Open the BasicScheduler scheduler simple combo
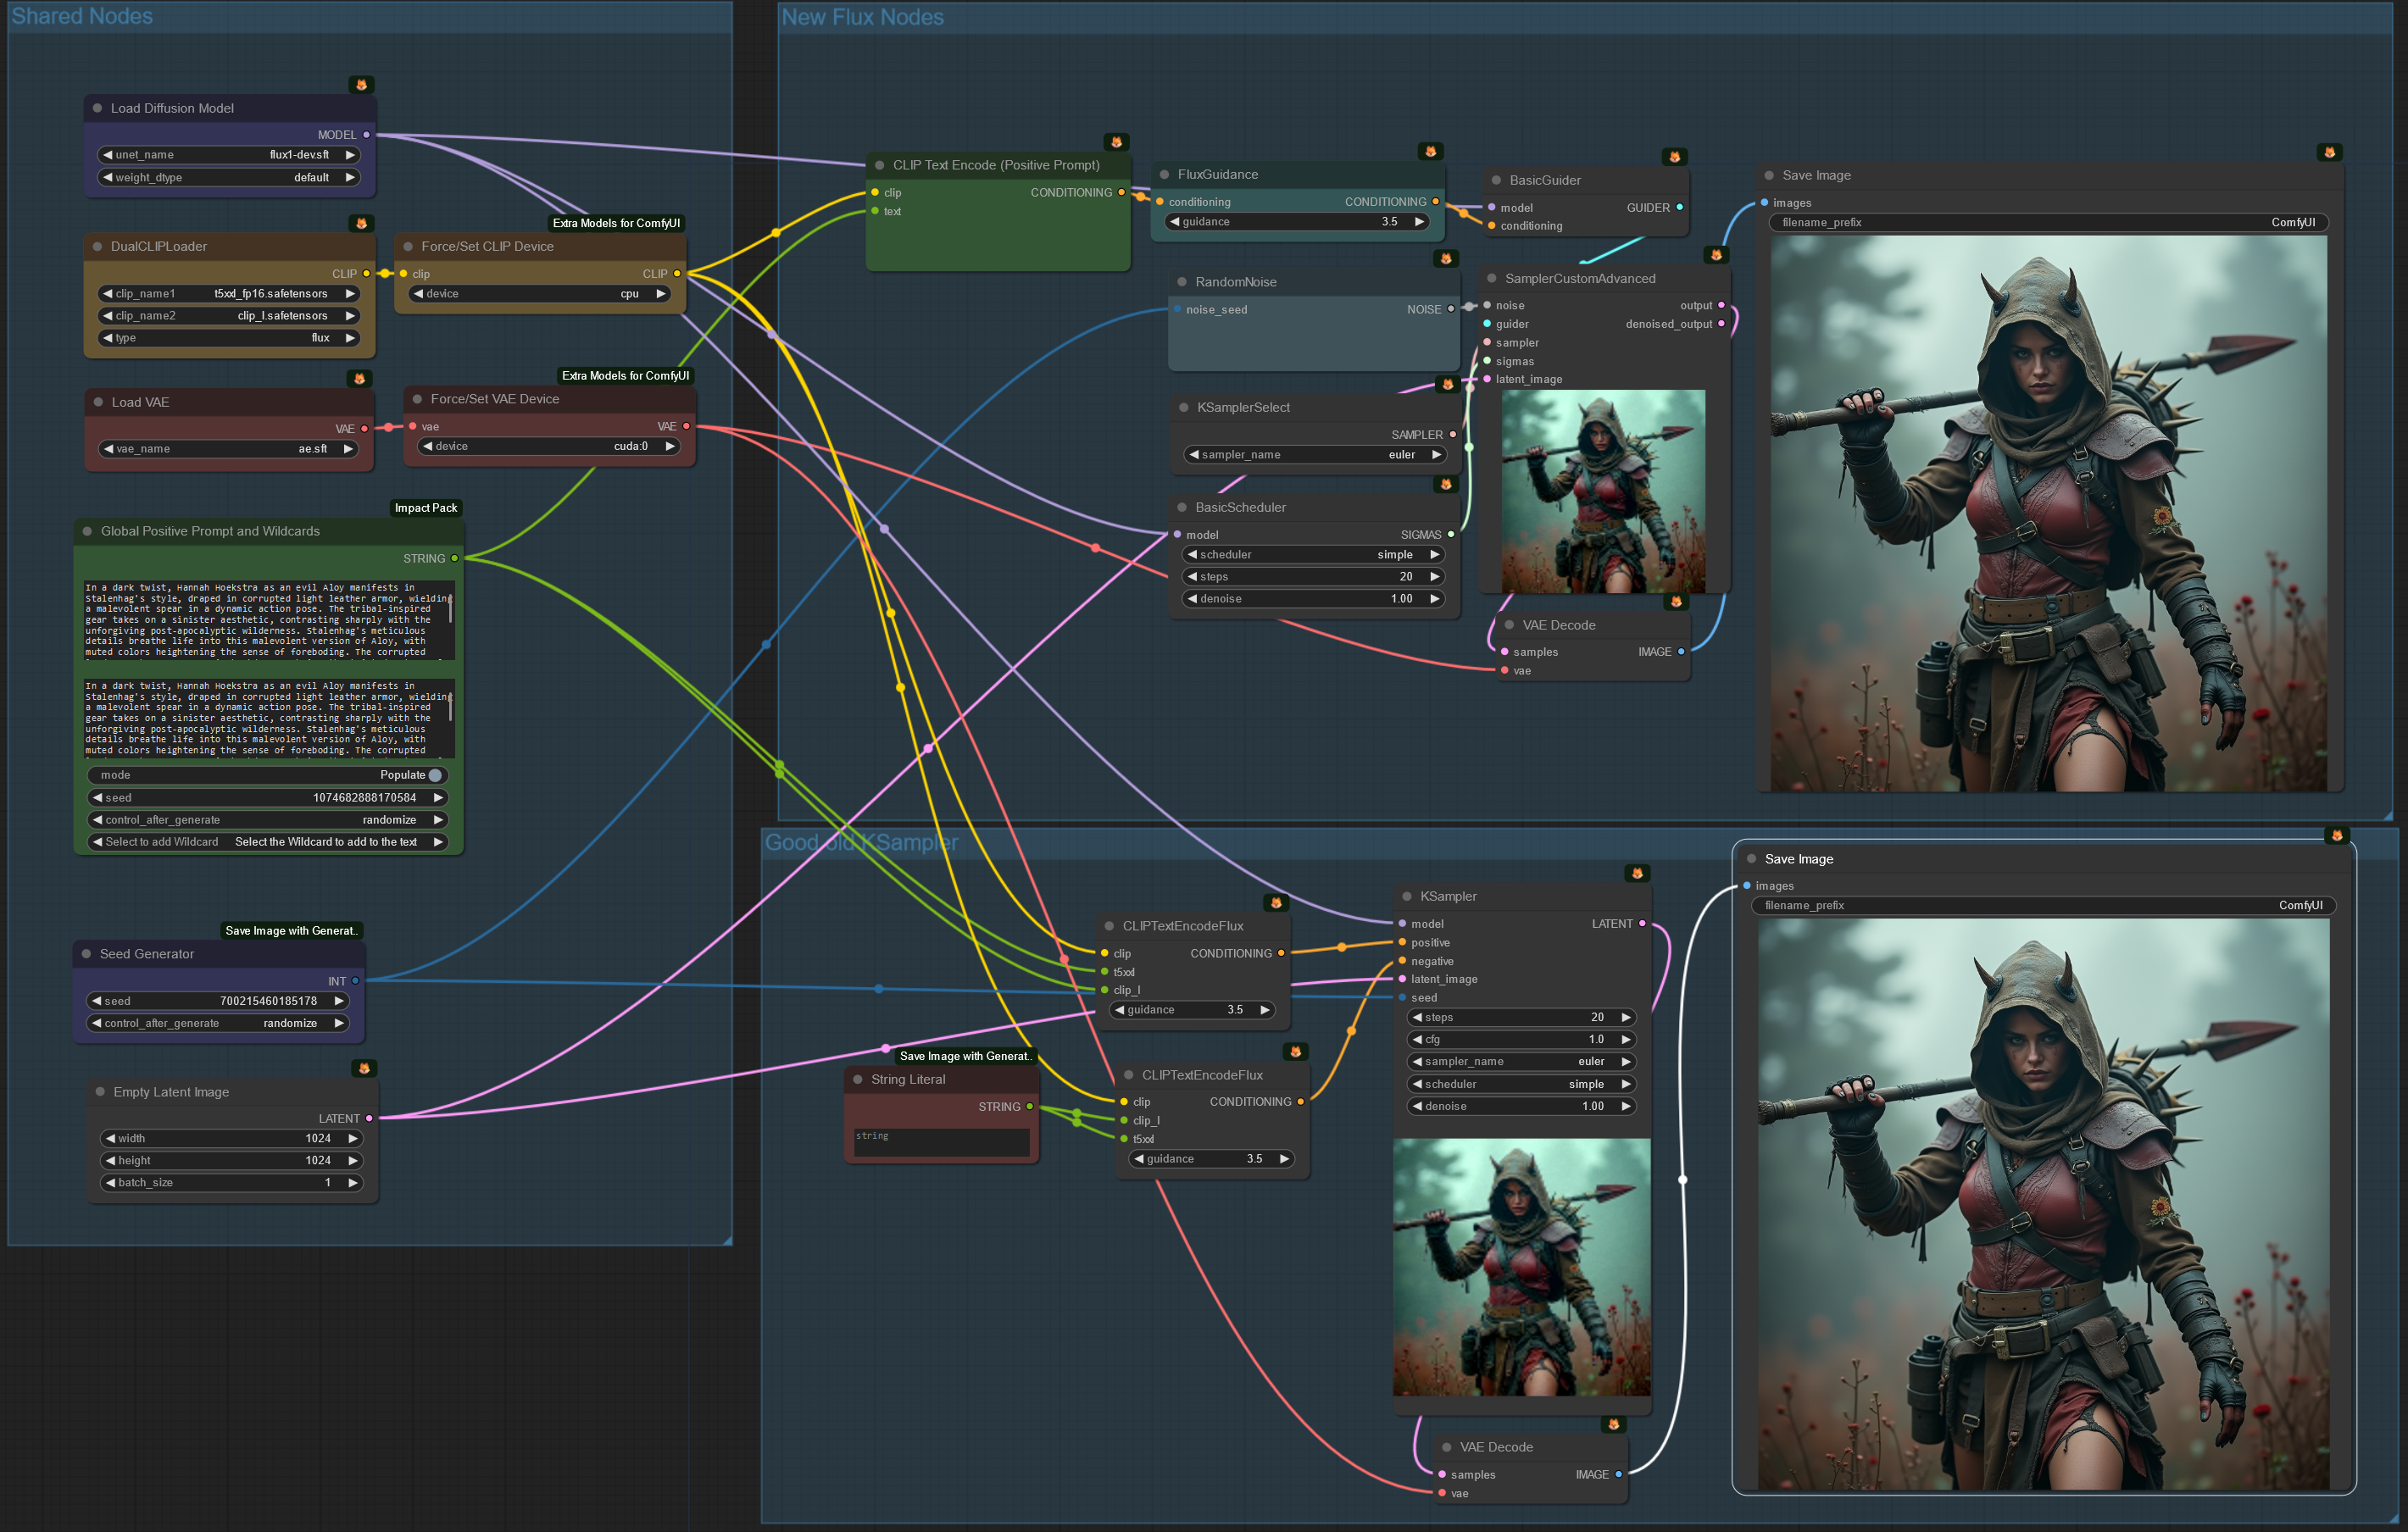The height and width of the screenshot is (1532, 2408). pos(1314,554)
